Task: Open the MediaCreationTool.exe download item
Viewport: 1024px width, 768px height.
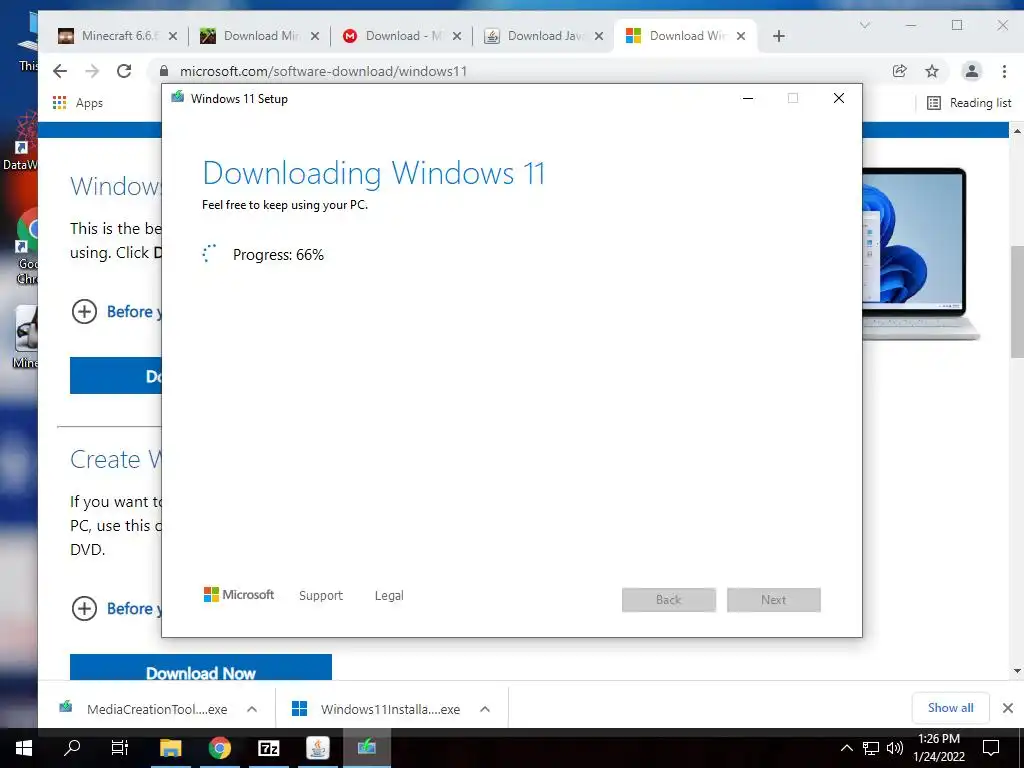Action: click(145, 709)
